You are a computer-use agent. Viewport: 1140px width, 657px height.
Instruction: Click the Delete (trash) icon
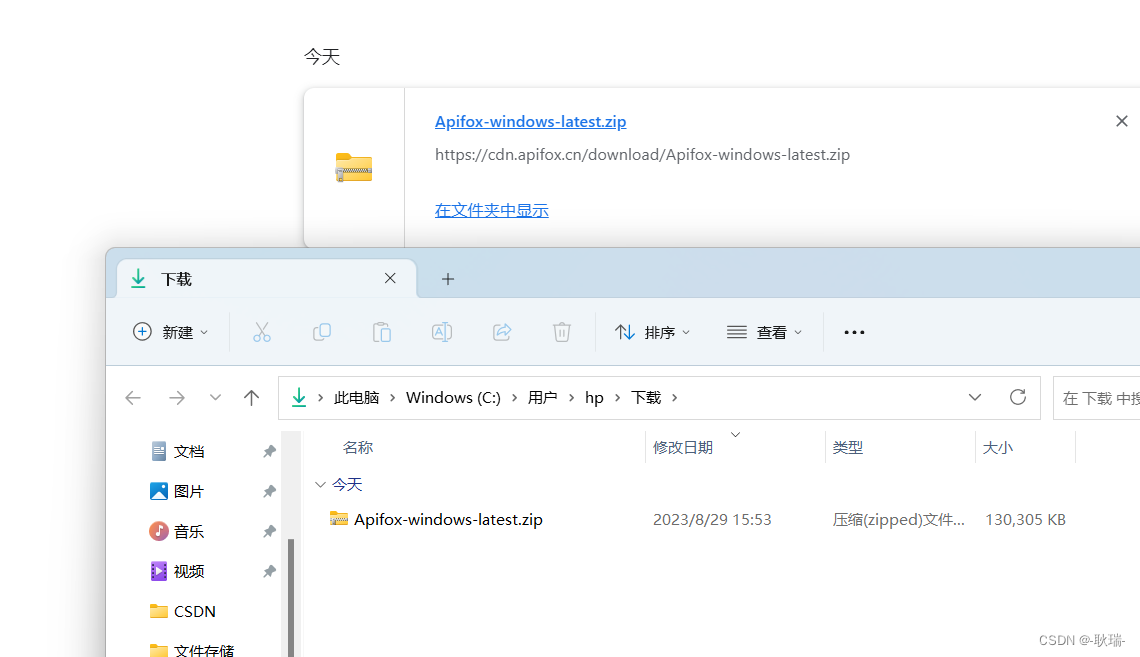coord(561,332)
